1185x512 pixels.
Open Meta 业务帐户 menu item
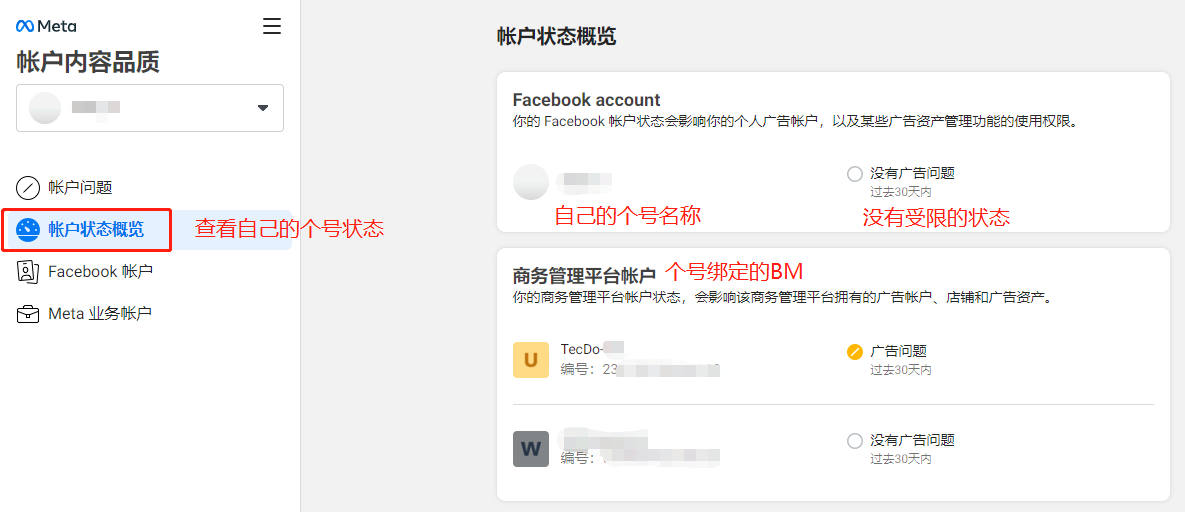pyautogui.click(x=100, y=314)
